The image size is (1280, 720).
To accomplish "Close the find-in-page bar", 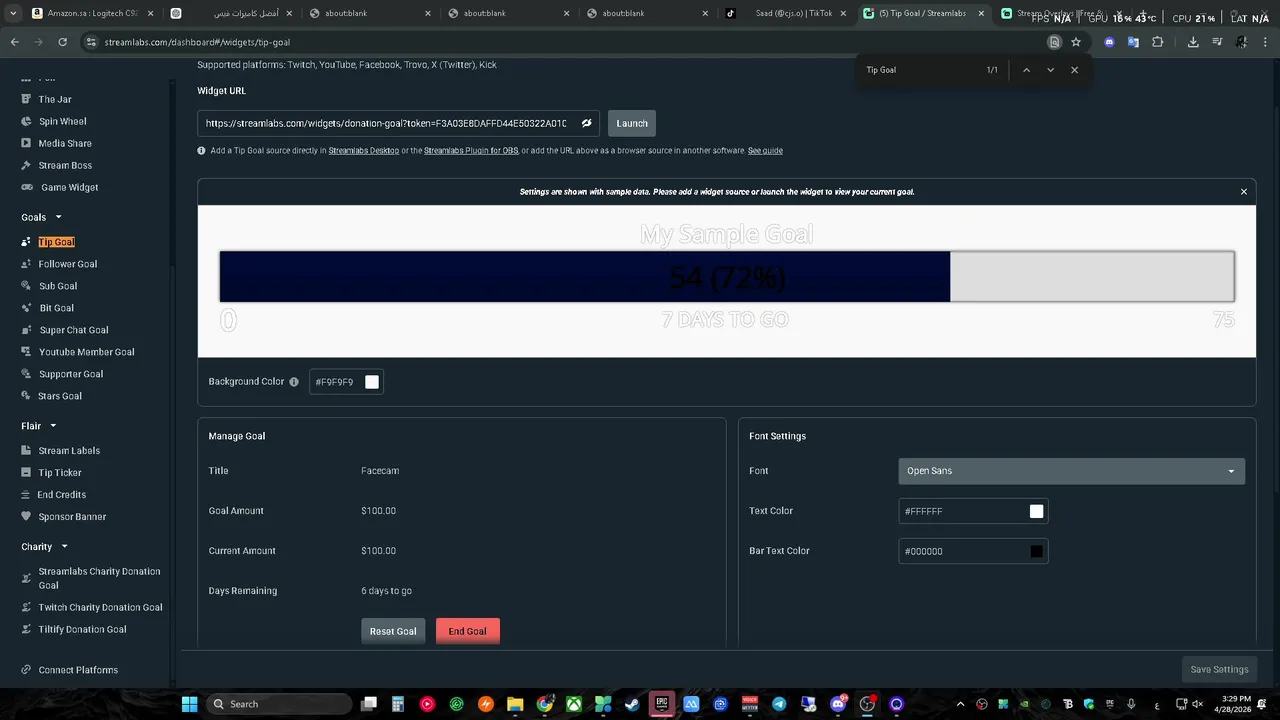I will [x=1074, y=70].
